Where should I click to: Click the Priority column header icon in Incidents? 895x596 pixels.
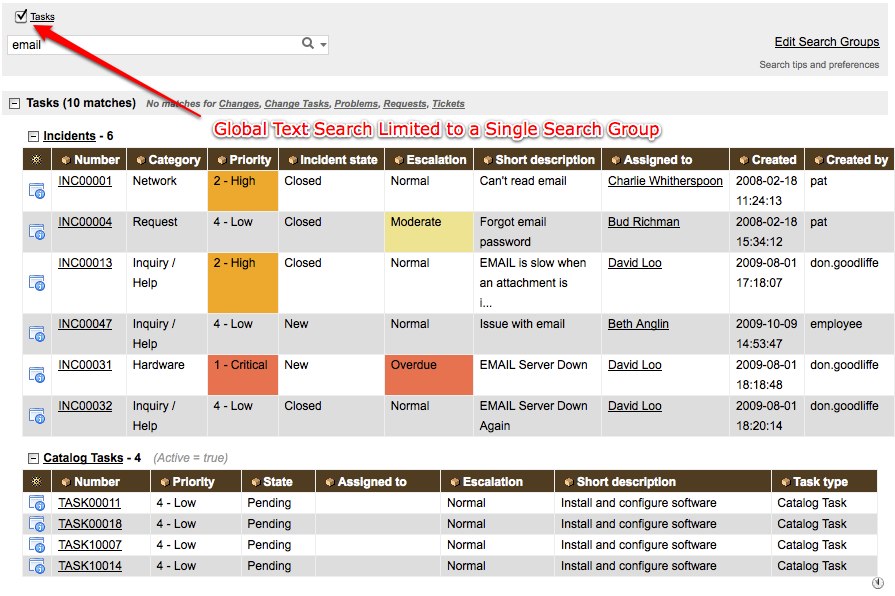(221, 160)
